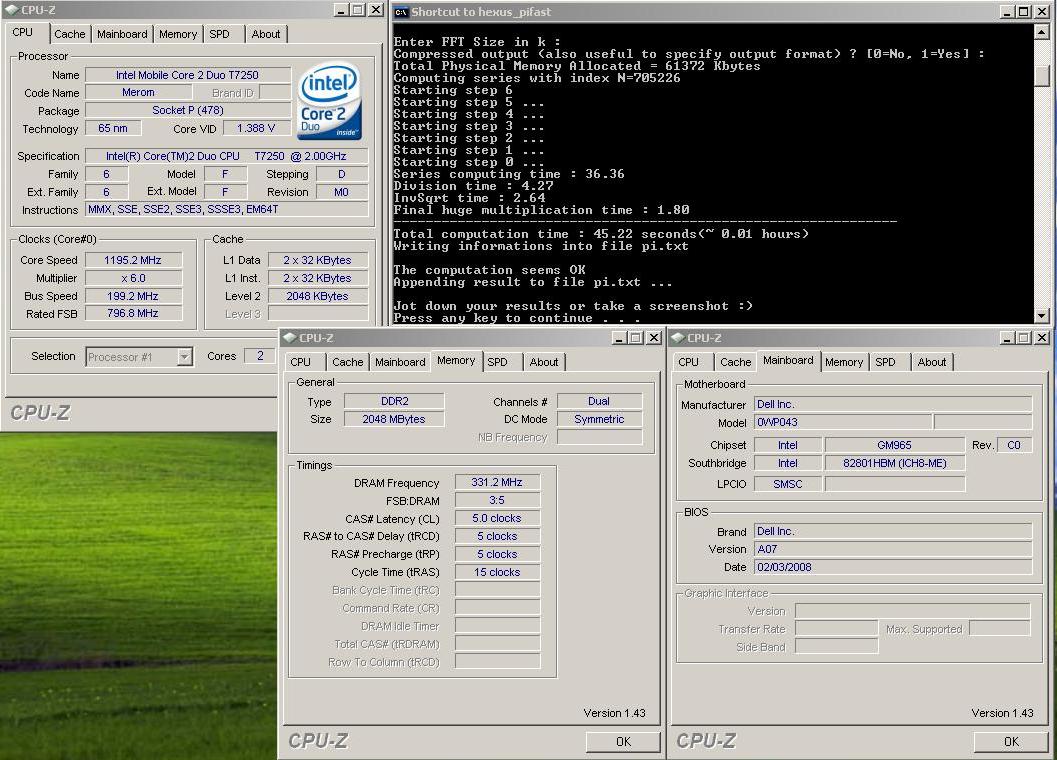This screenshot has width=1057, height=760.
Task: Switch to CPU tab in the Memory CPU-Z window
Action: click(301, 361)
